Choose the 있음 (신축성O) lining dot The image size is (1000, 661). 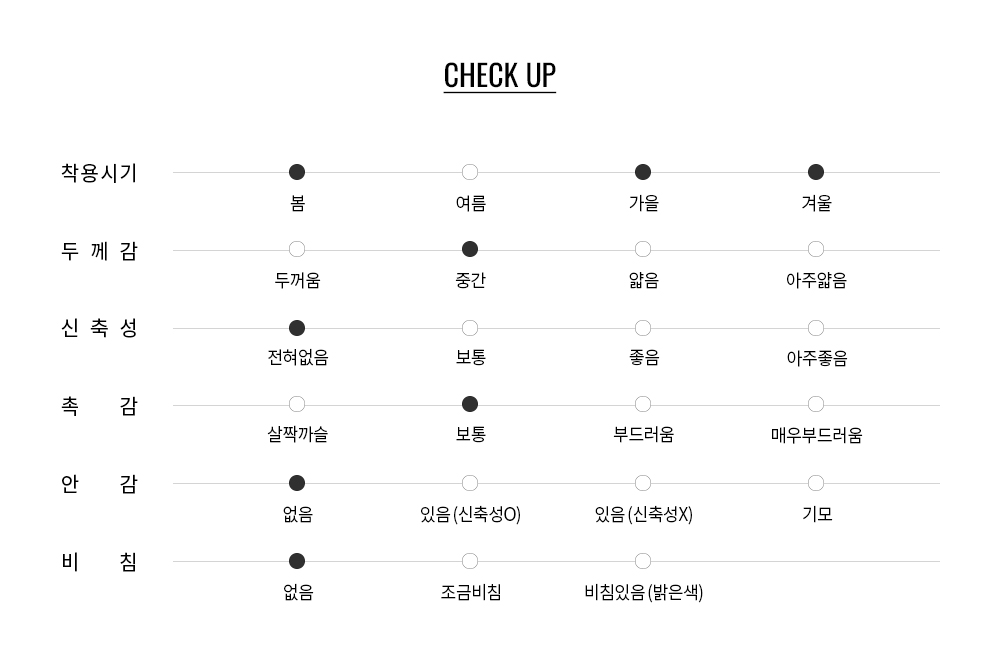470,483
